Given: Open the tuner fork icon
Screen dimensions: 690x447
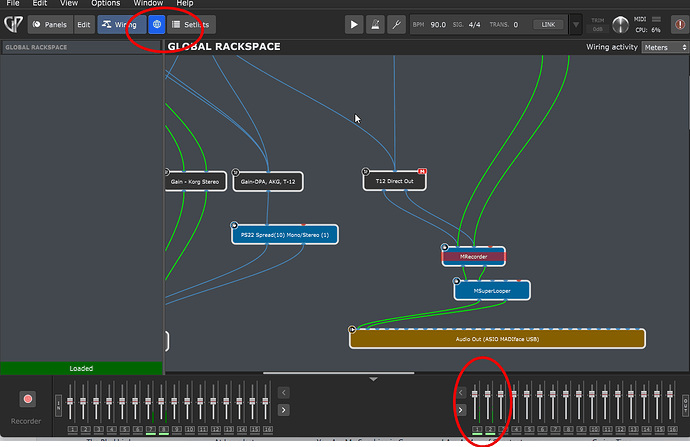Looking at the screenshot, I should [396, 25].
